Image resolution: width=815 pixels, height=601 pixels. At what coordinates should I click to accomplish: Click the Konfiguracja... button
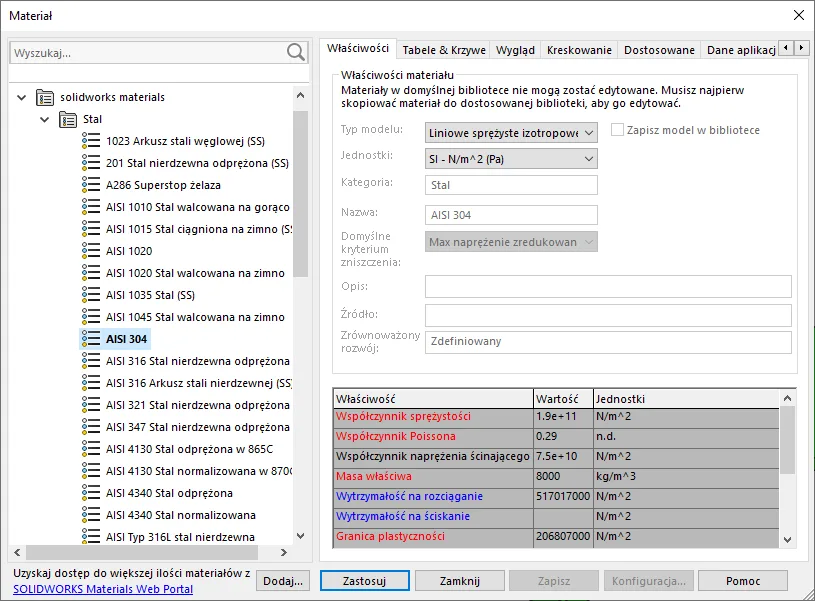coord(648,581)
